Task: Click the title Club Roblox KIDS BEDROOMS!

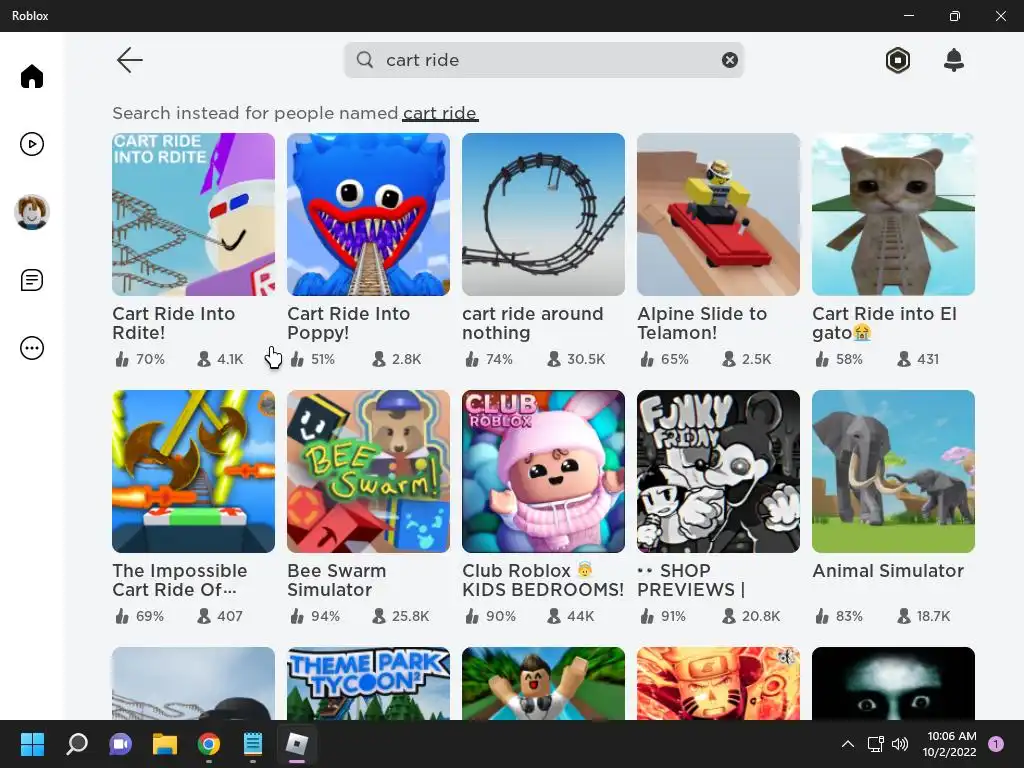Action: (543, 580)
